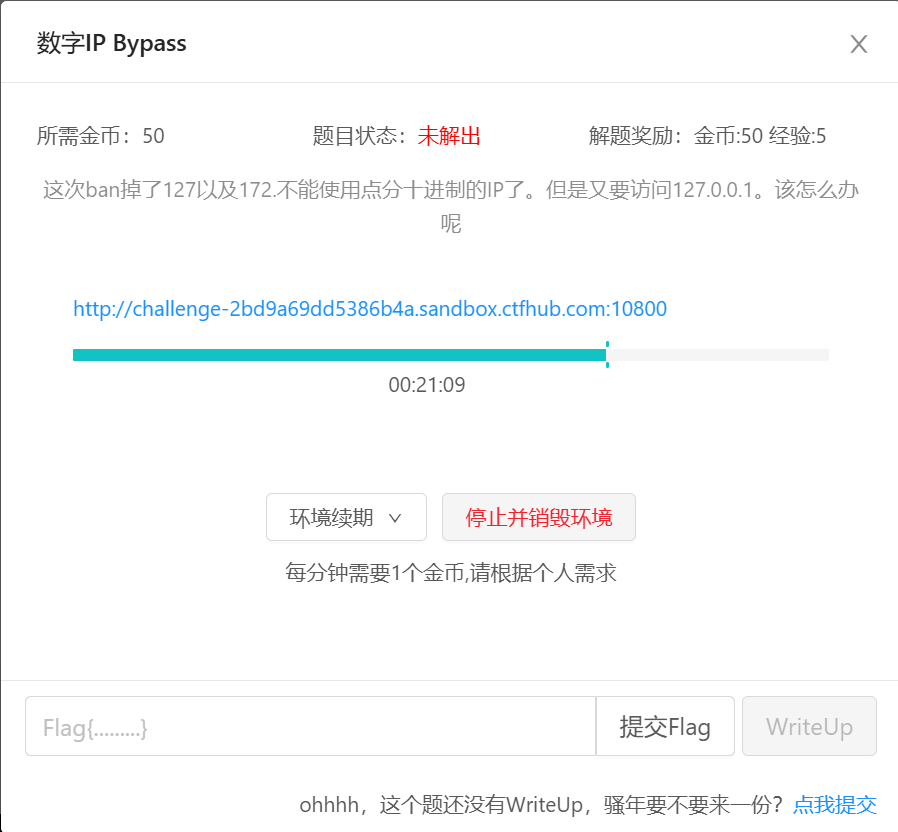This screenshot has width=898, height=832.
Task: Click the challenge description mentioning 127.0.0.1
Action: [x=450, y=191]
